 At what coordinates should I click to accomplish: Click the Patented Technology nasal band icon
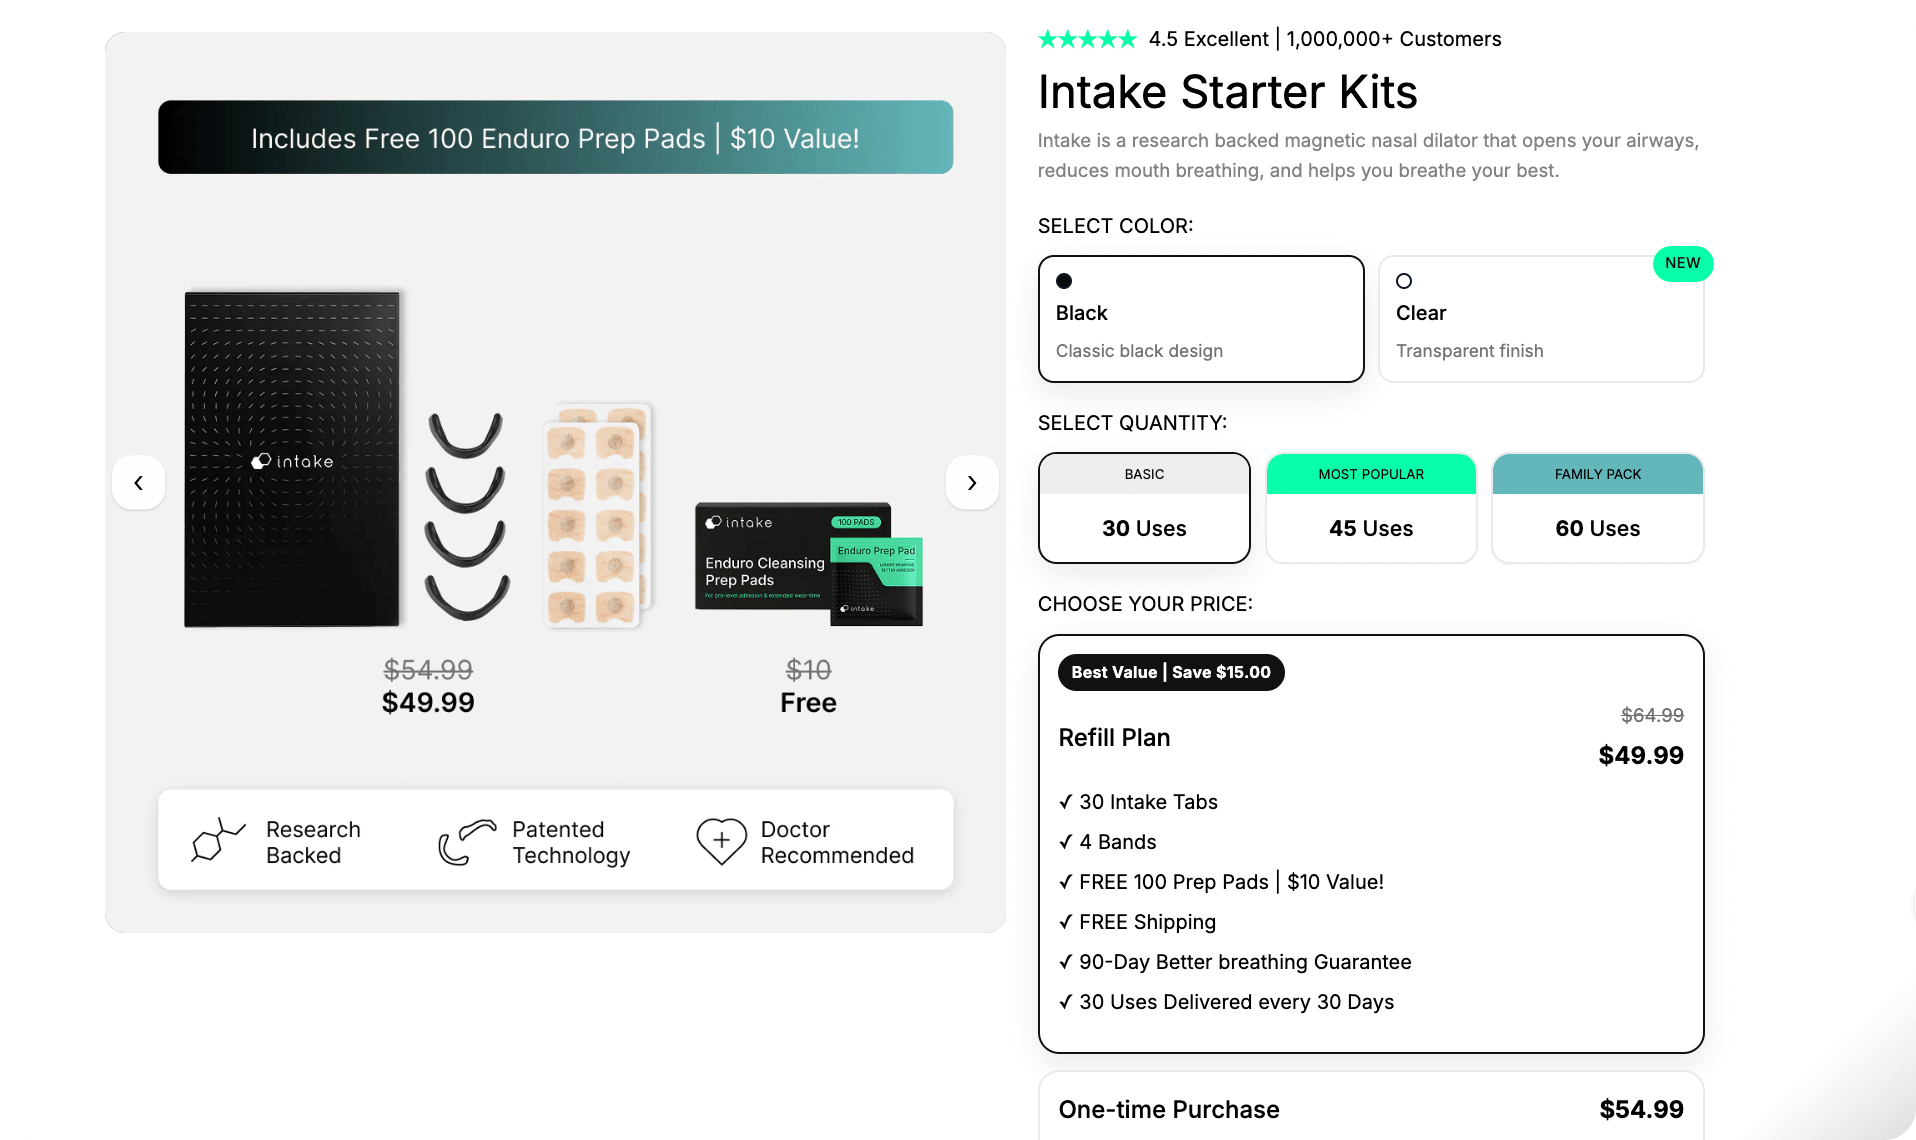point(466,842)
